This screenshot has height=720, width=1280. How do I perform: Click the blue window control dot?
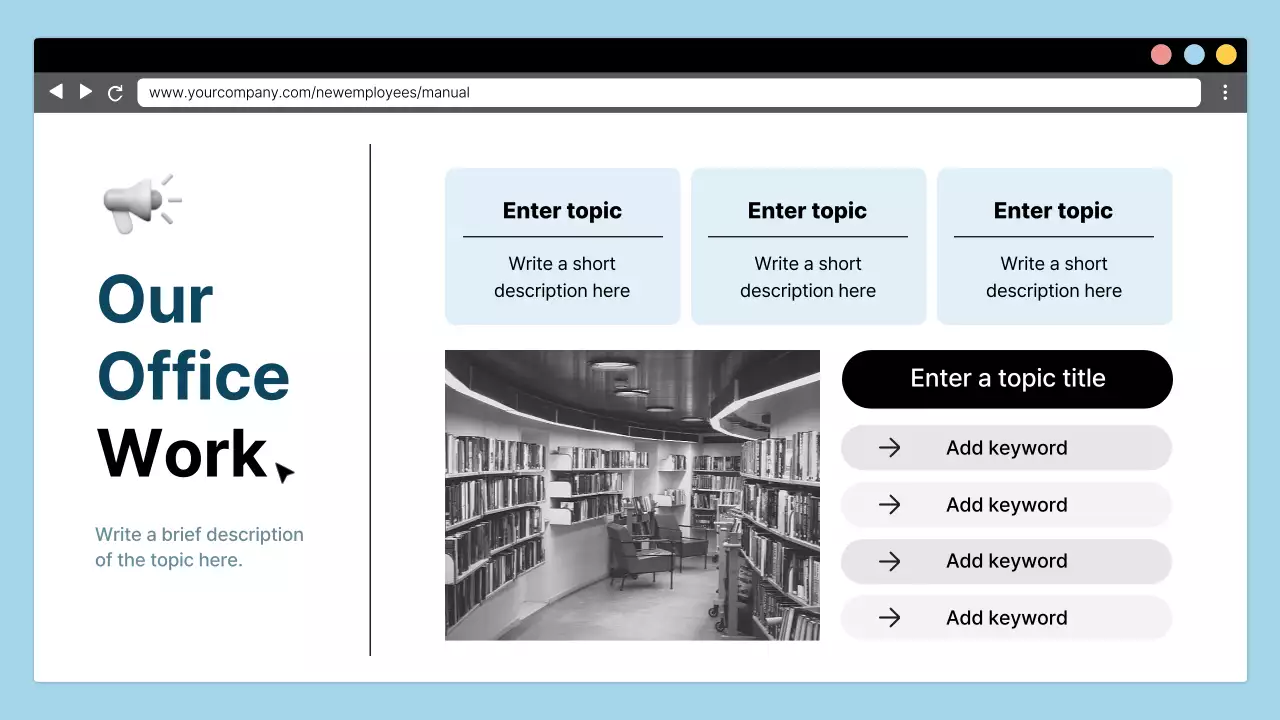click(x=1194, y=54)
